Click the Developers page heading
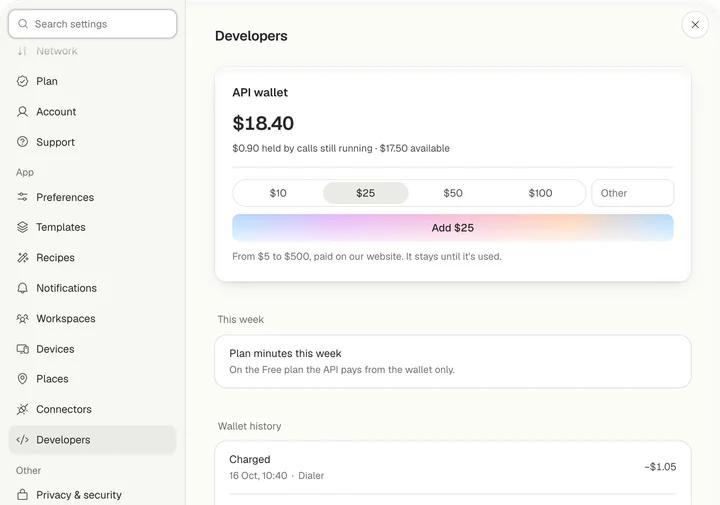Image resolution: width=720 pixels, height=505 pixels. 251,36
